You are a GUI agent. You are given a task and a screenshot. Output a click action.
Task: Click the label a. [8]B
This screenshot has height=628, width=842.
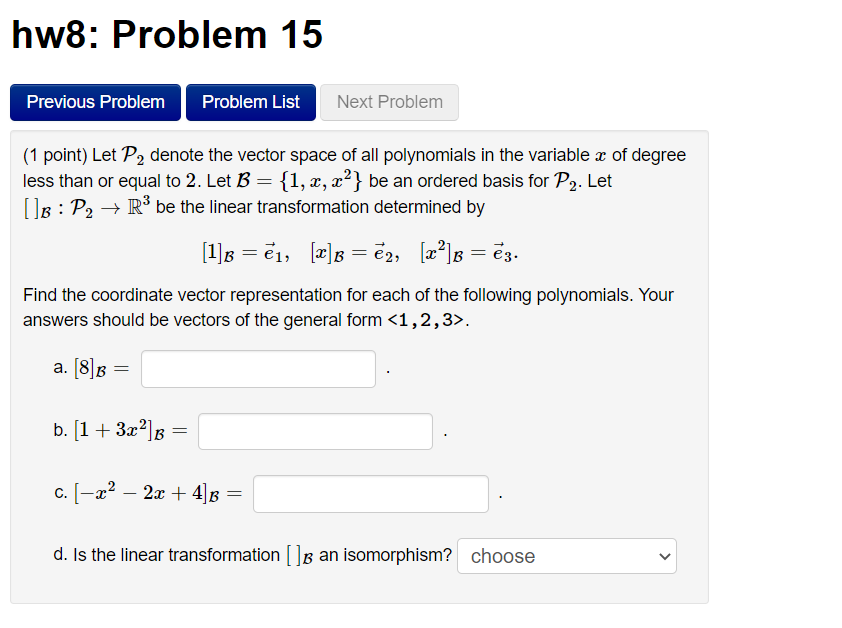[x=90, y=369]
